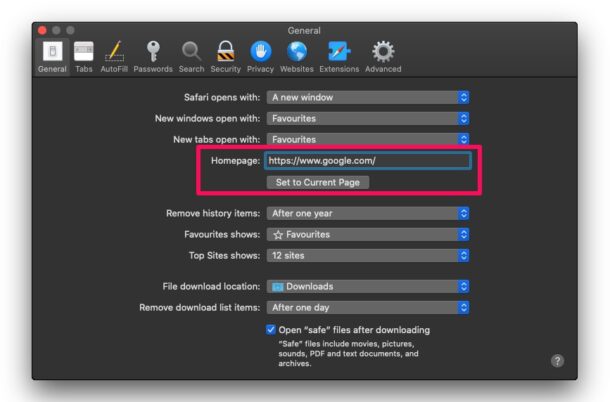This screenshot has height=402, width=610.
Task: Open the 'New windows open with' dropdown
Action: [x=368, y=118]
